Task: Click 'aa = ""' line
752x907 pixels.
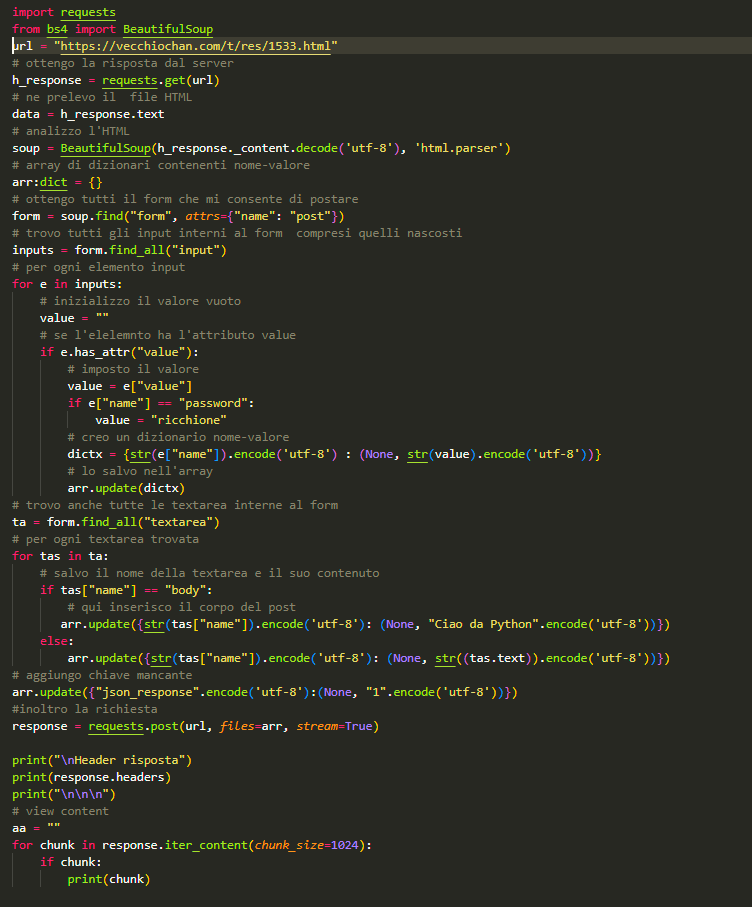Action: (36, 828)
